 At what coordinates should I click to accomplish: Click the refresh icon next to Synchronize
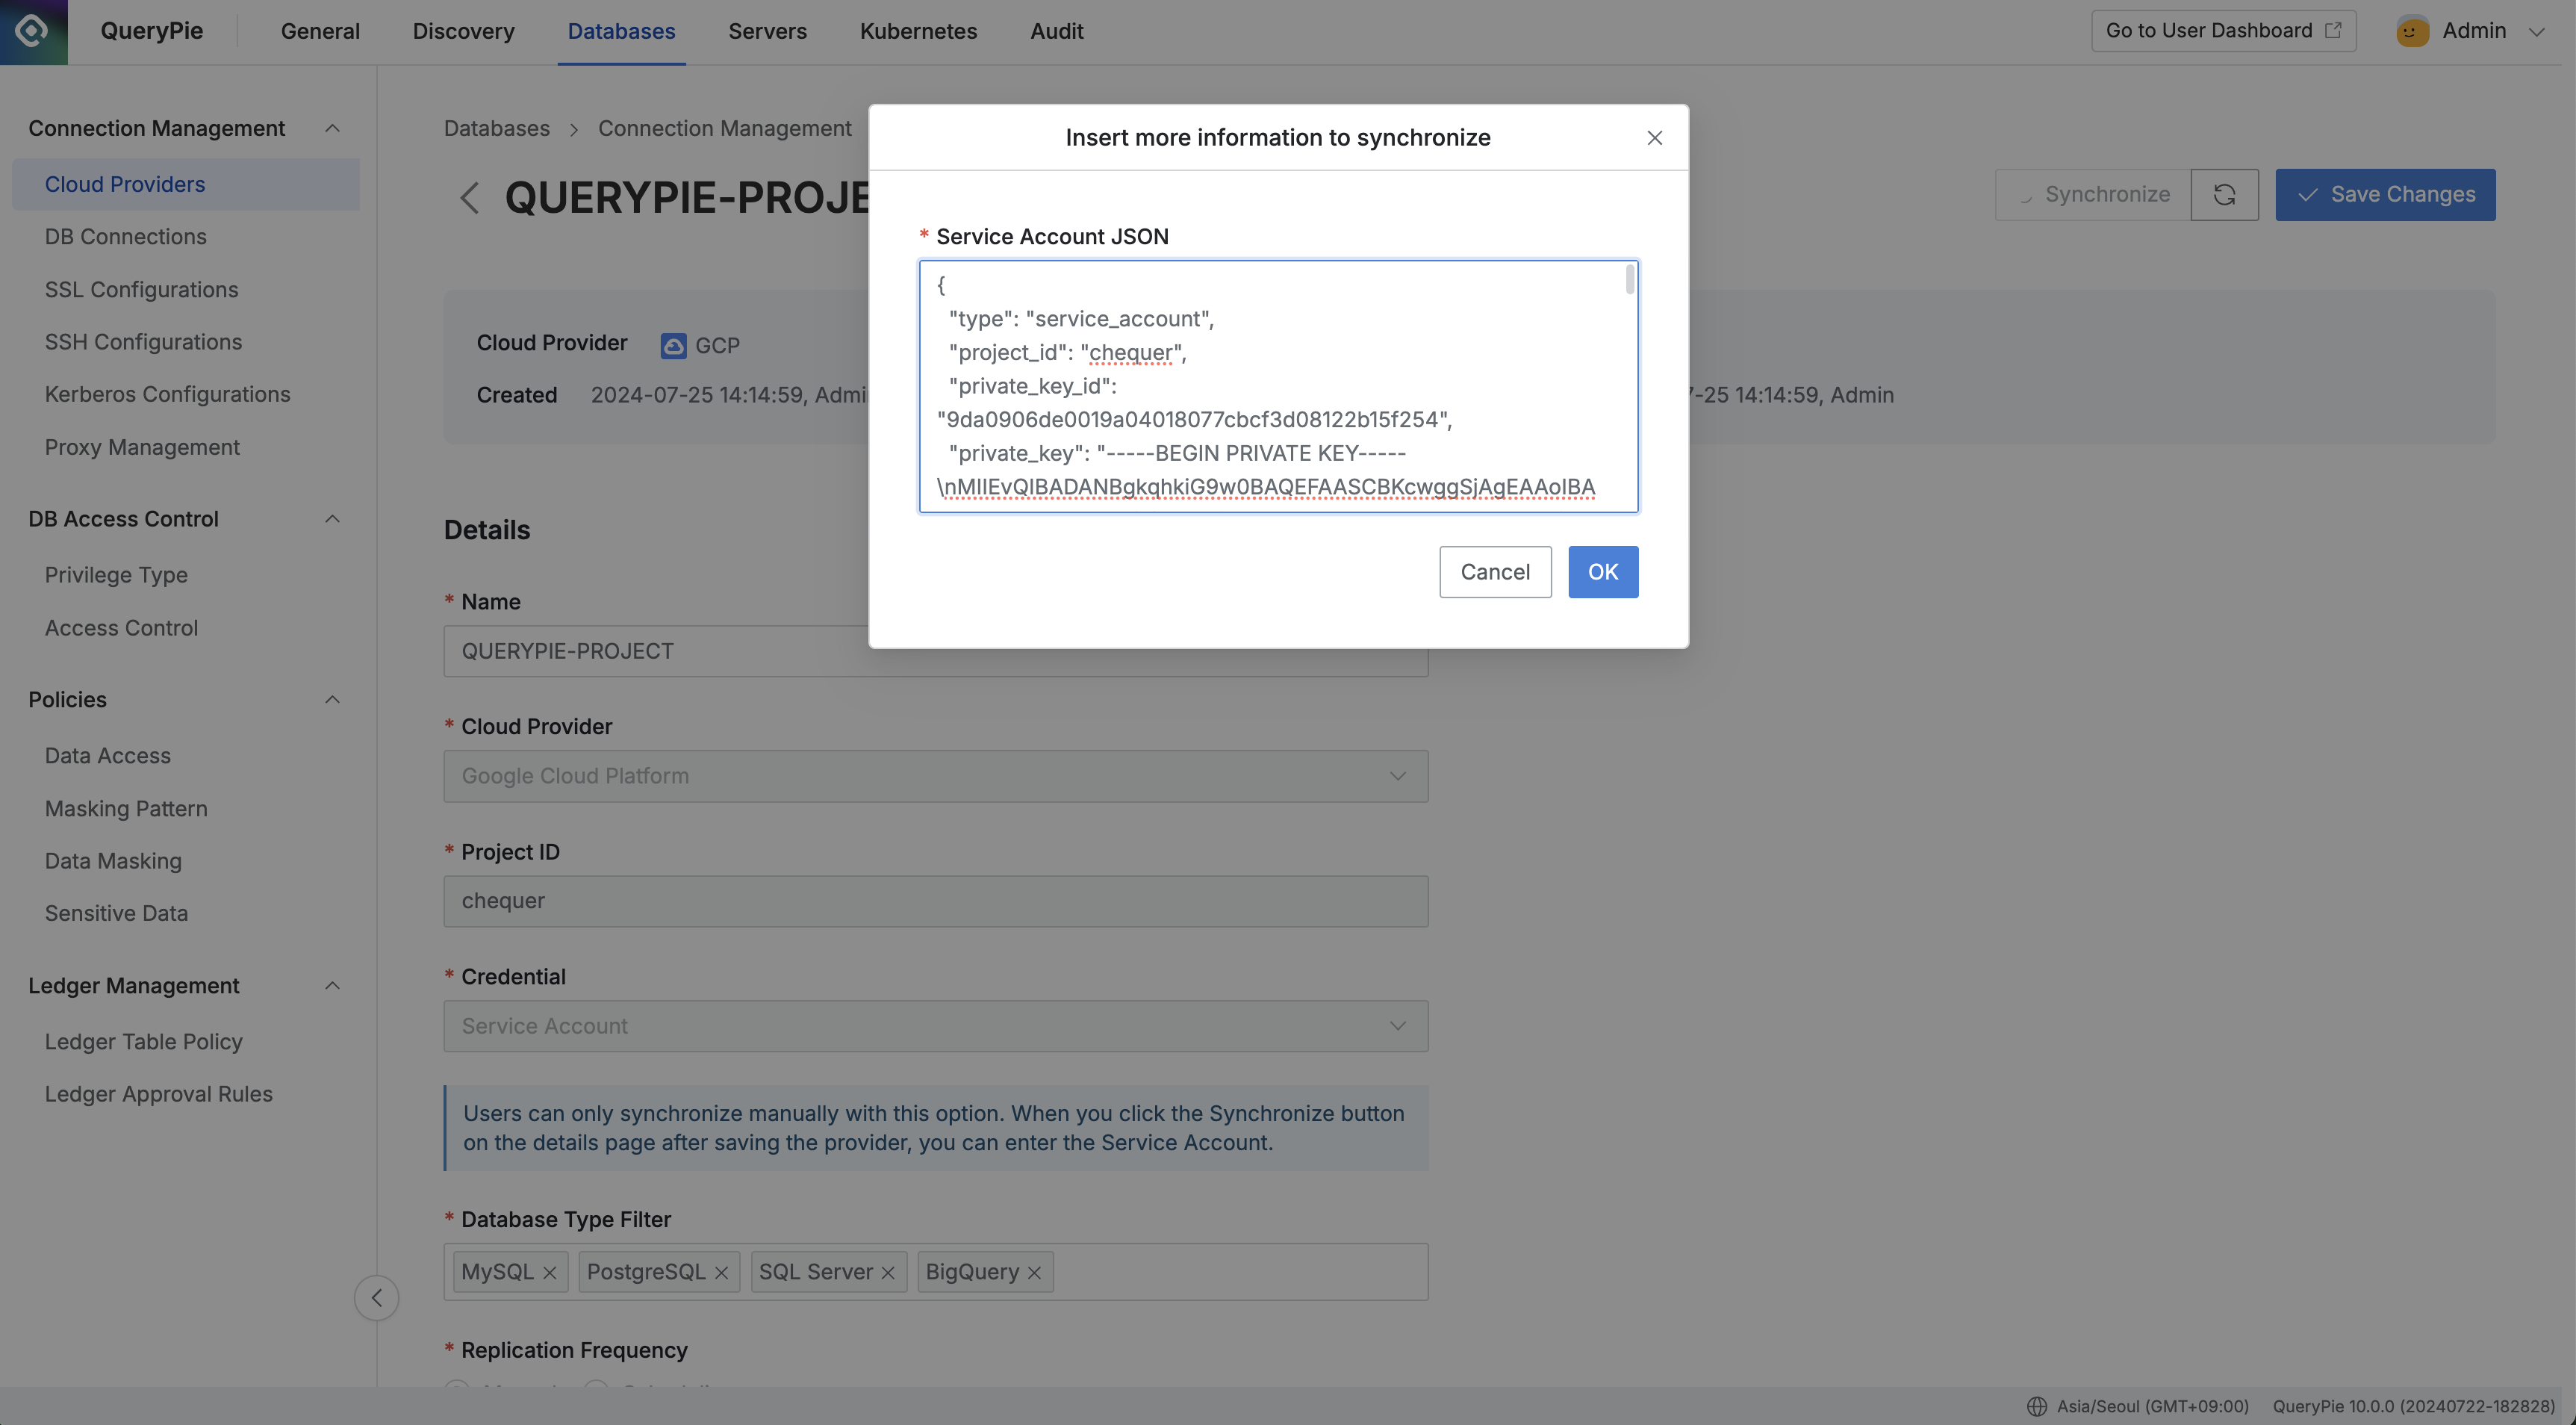[x=2224, y=194]
